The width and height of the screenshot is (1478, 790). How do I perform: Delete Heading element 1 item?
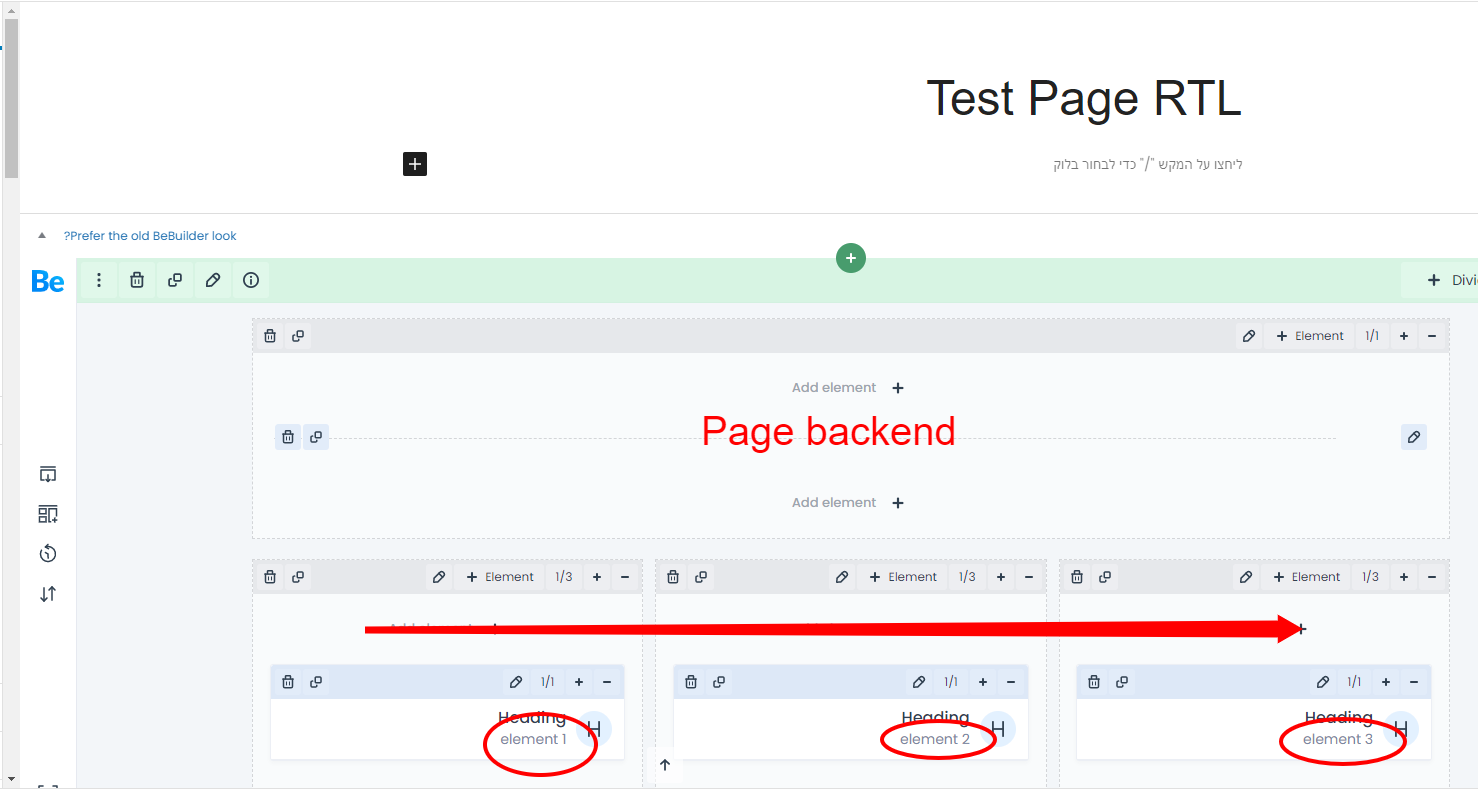click(x=288, y=682)
